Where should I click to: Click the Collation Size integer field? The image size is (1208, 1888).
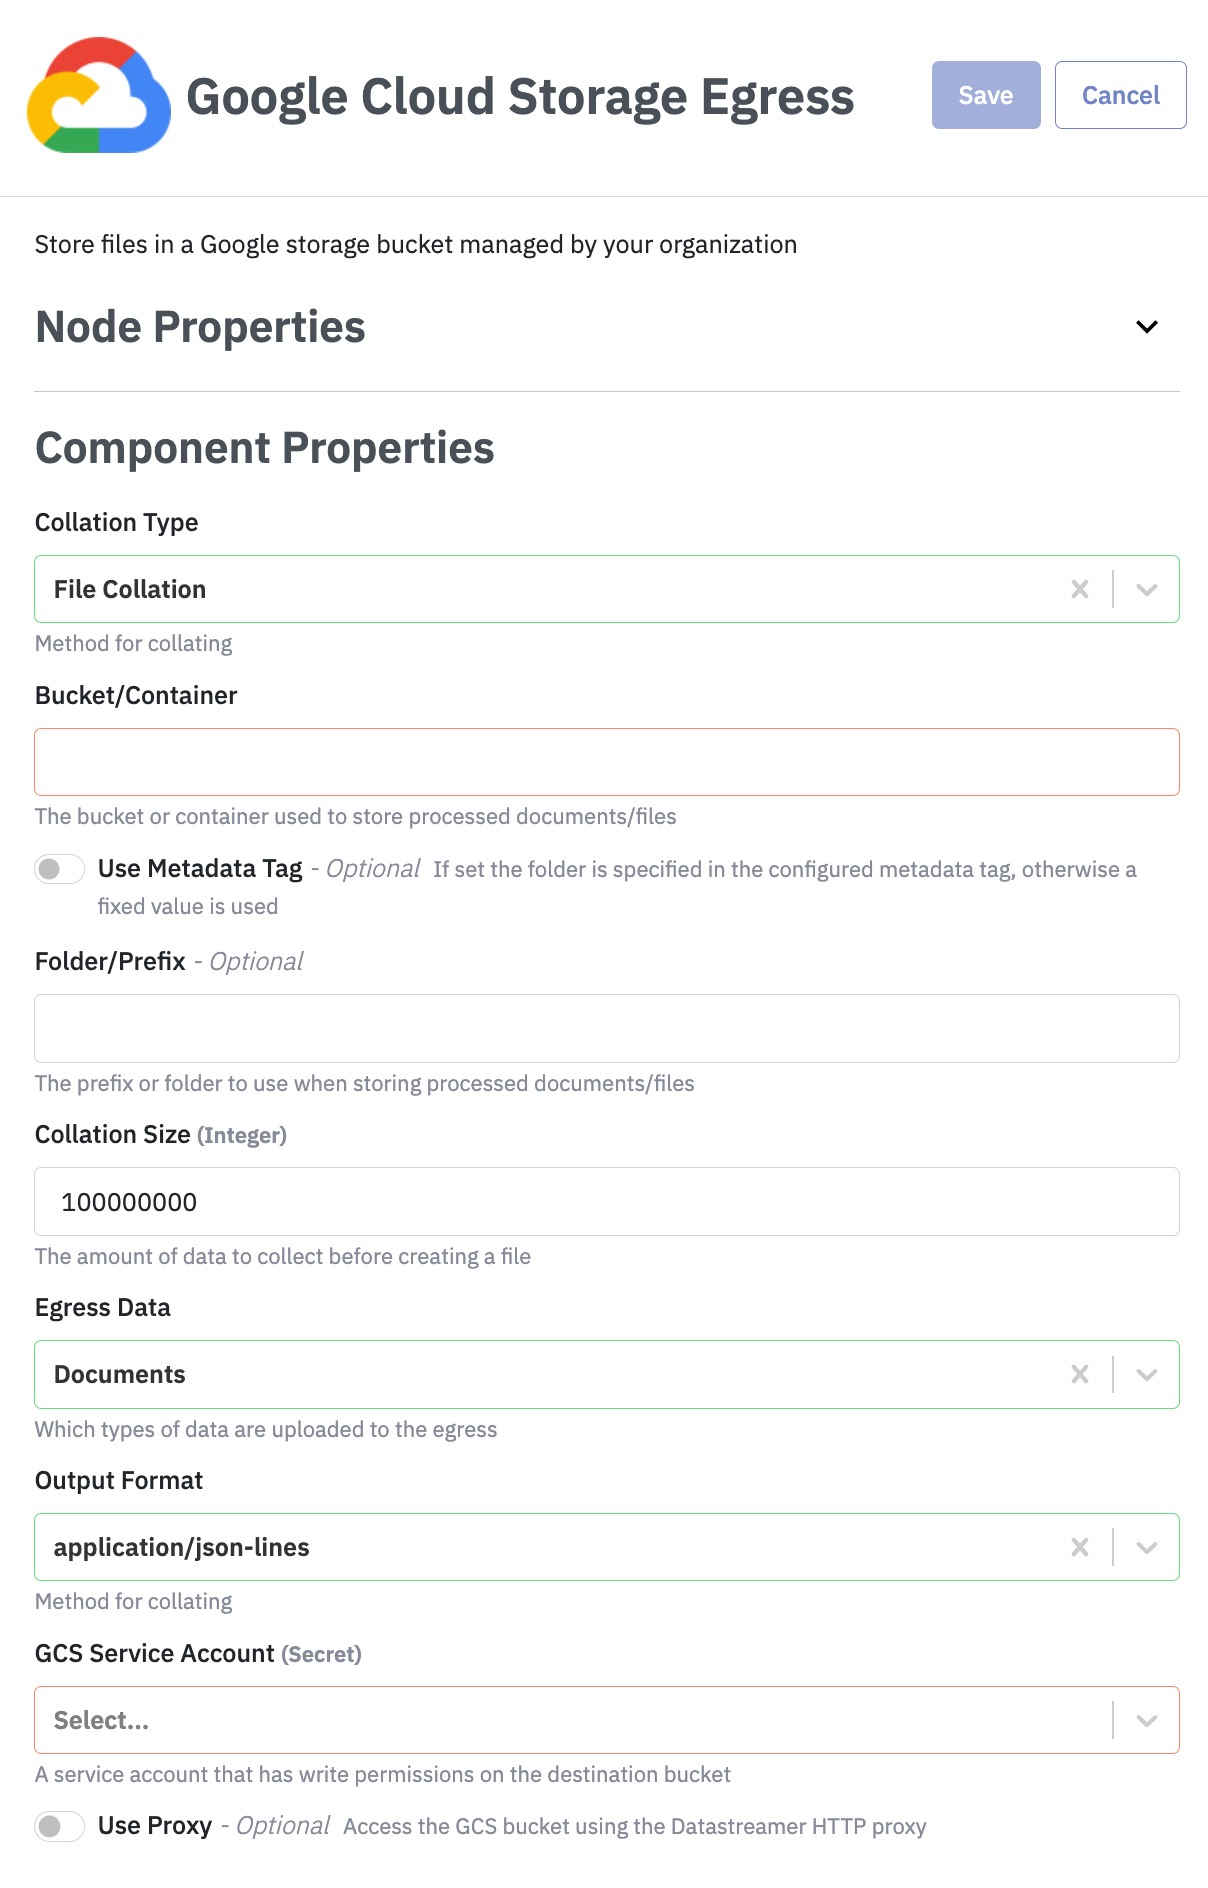point(606,1201)
